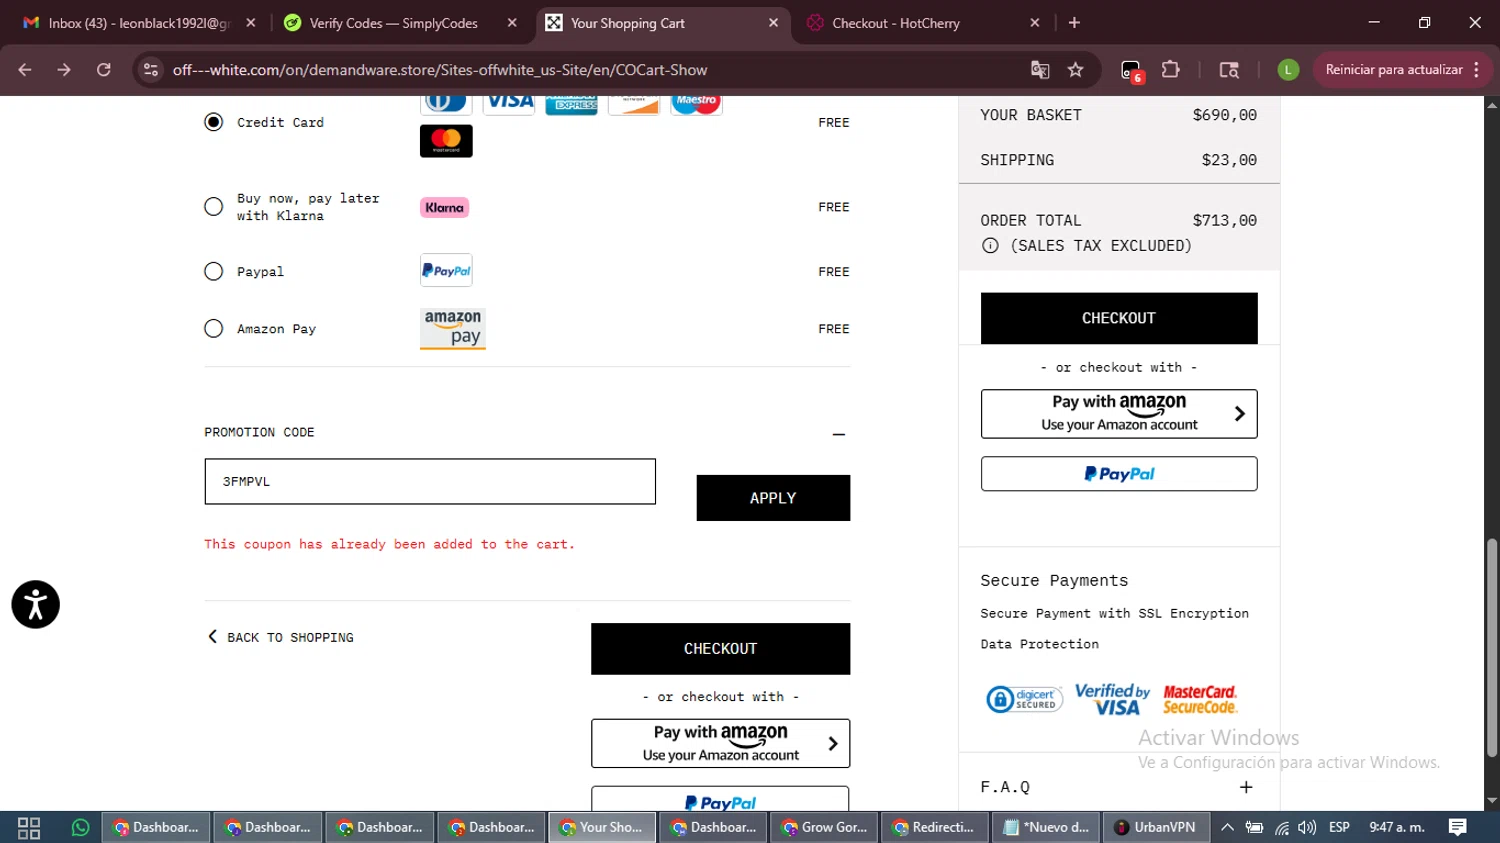Click the Mastercard logo icon
Viewport: 1500px width, 843px height.
point(446,141)
